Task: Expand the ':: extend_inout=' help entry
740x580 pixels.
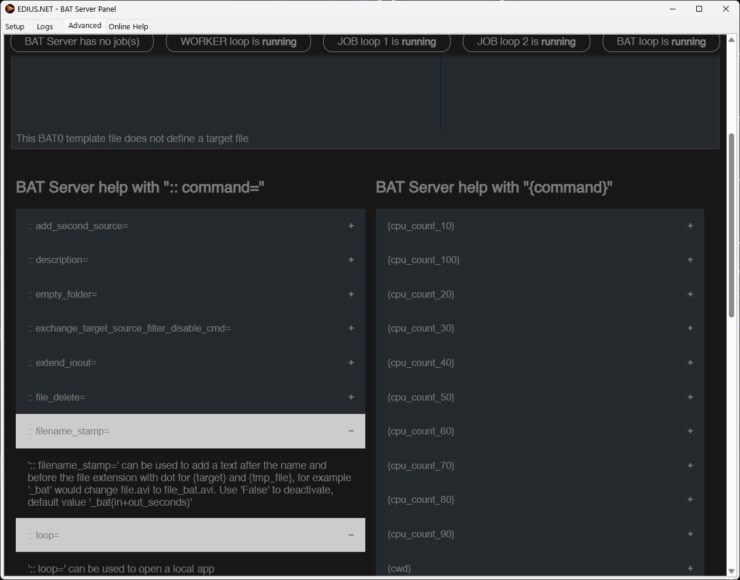Action: 190,362
